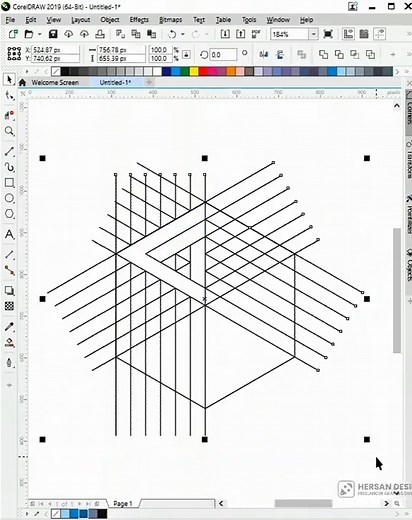Open the Undo history dropdown arrow
The height and width of the screenshot is (520, 412).
tap(183, 34)
